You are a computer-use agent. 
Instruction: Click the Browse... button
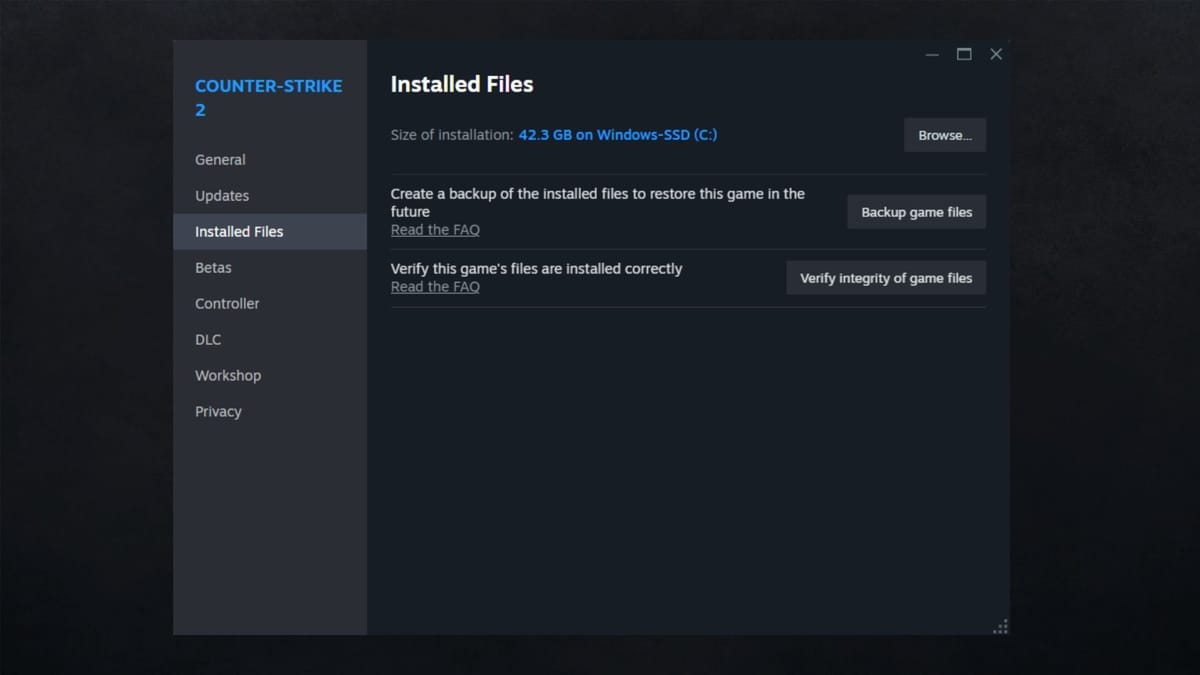944,135
